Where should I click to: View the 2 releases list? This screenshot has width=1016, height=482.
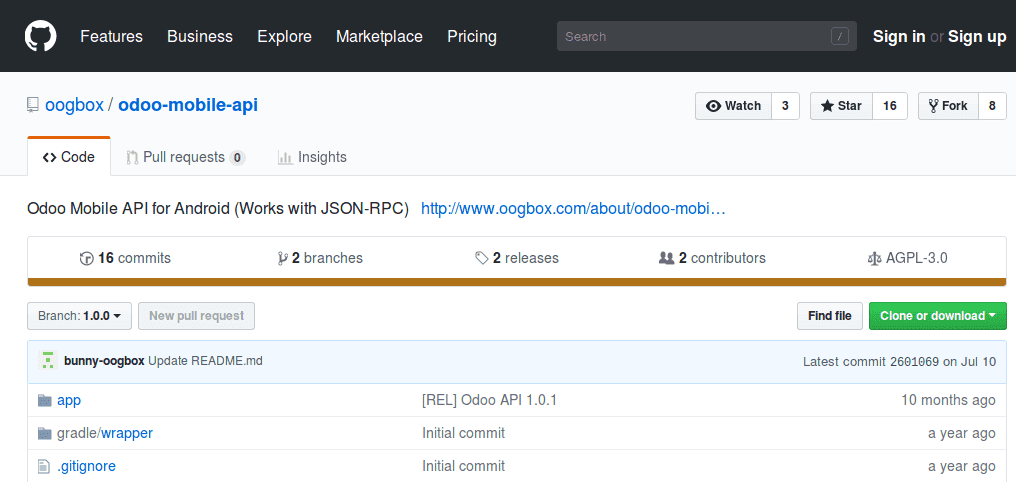click(516, 258)
